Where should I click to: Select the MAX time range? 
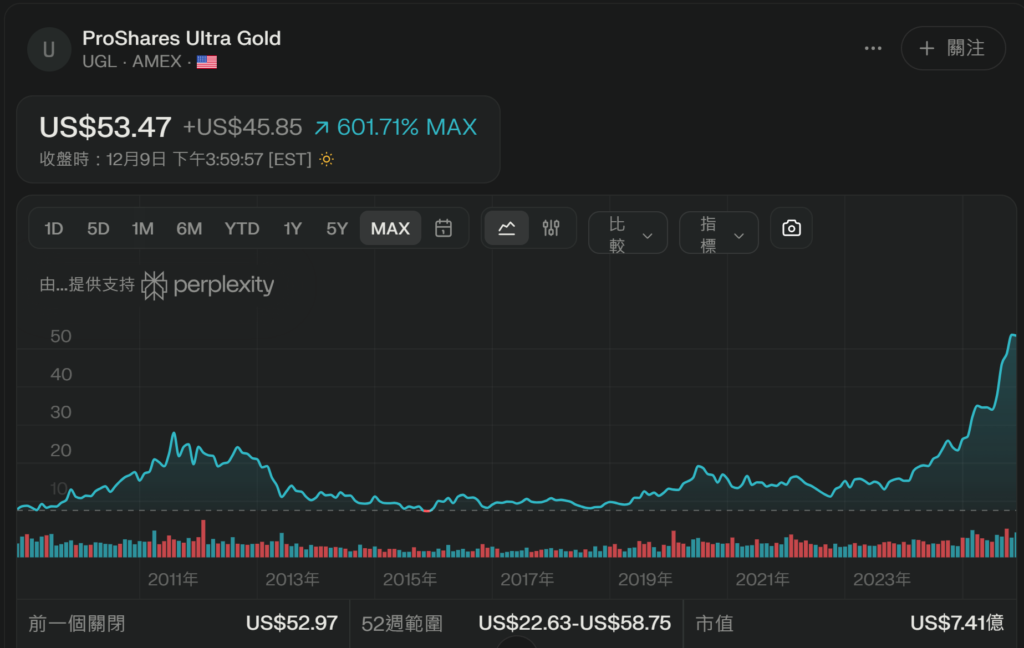coord(390,228)
